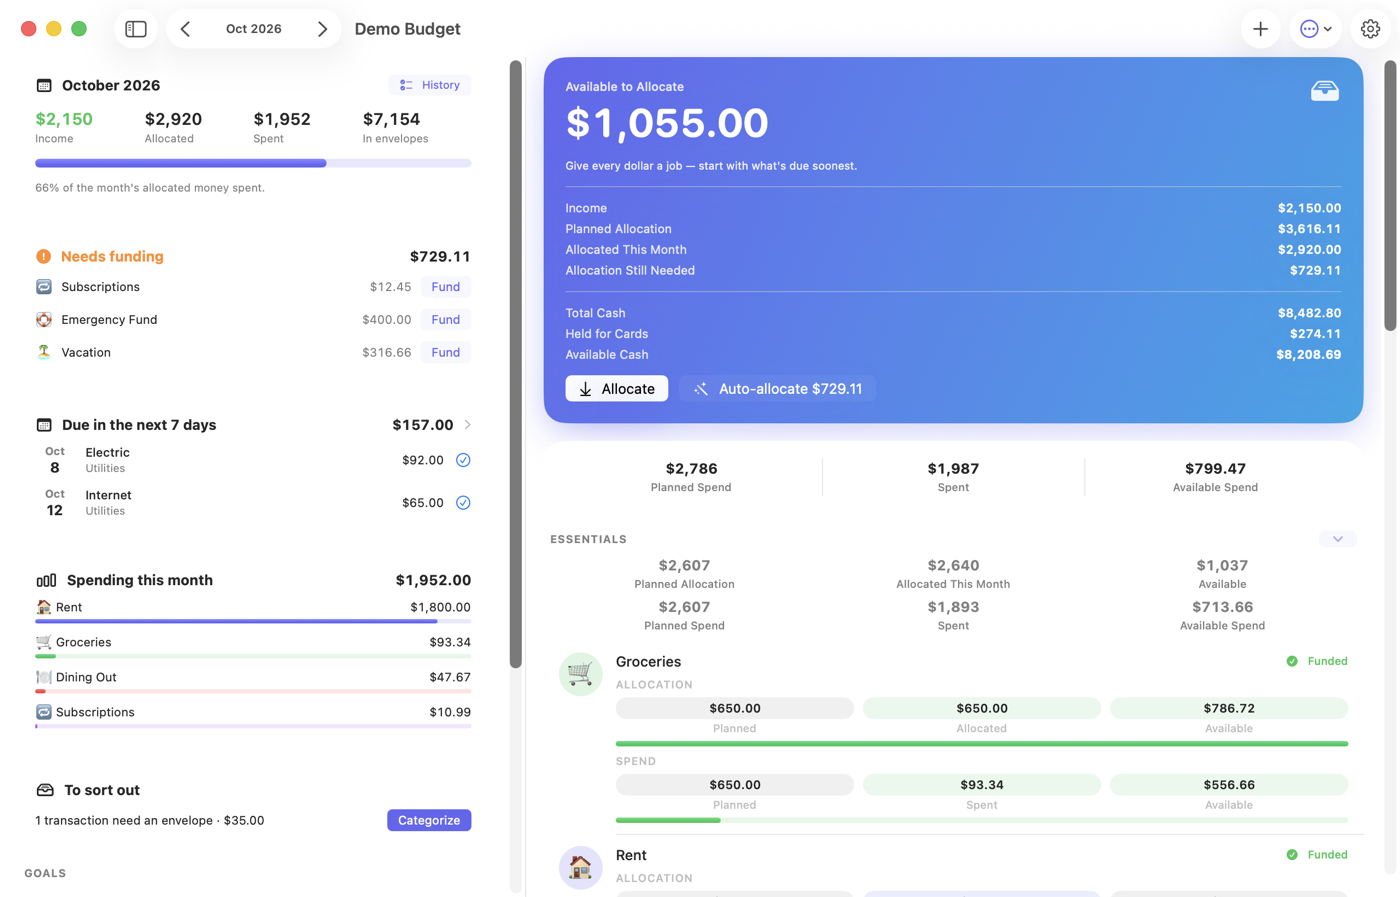Fund the Emergency Fund envelope
This screenshot has width=1400, height=897.
[x=446, y=320]
